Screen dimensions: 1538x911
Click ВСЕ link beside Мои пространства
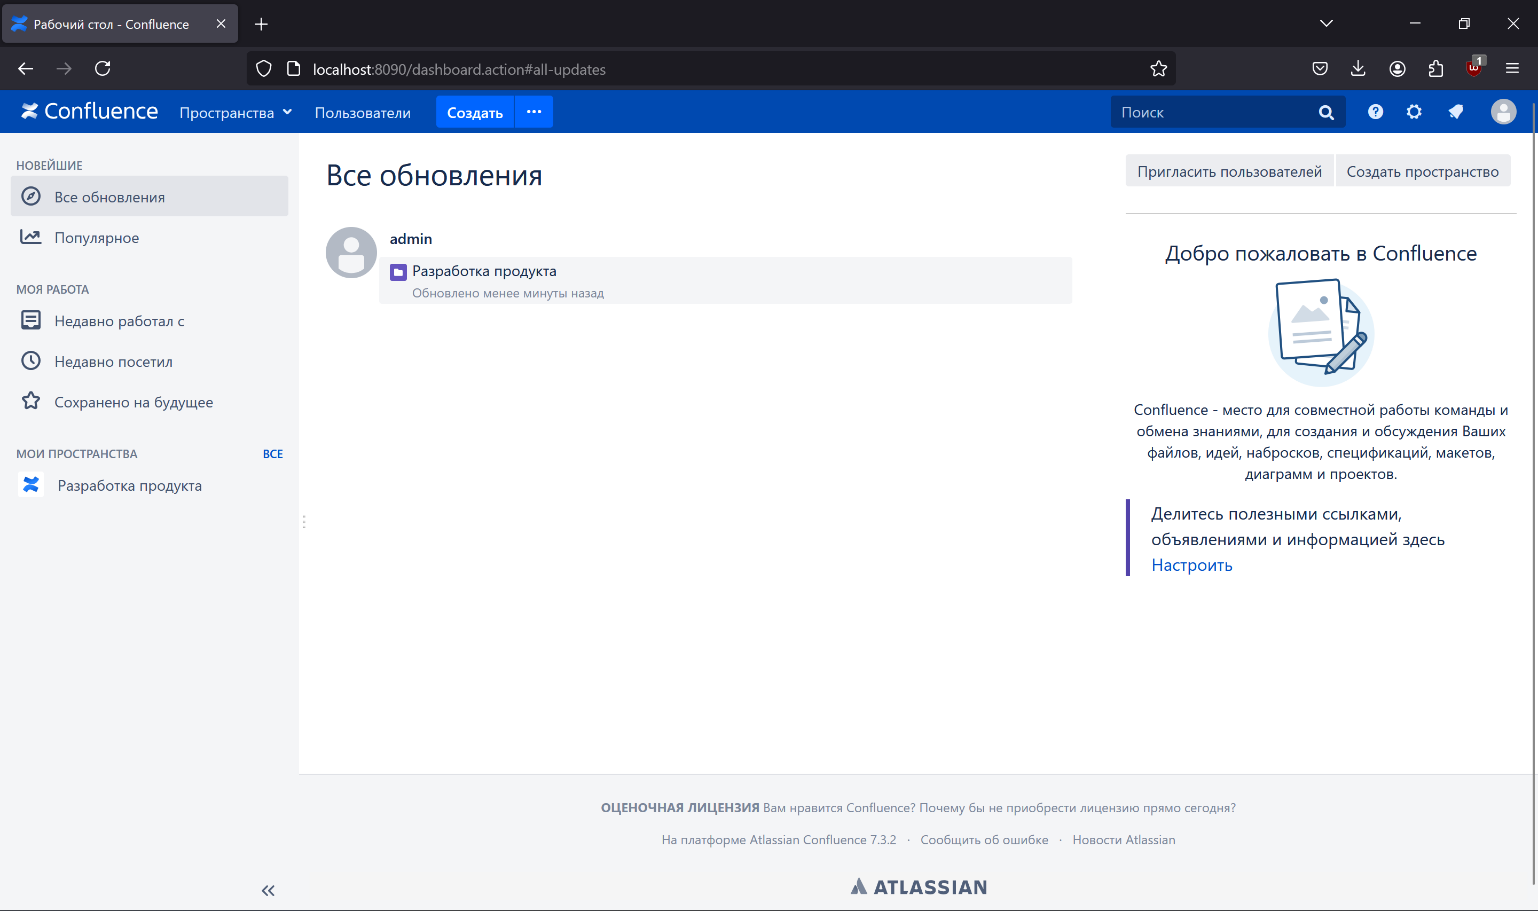pyautogui.click(x=273, y=454)
